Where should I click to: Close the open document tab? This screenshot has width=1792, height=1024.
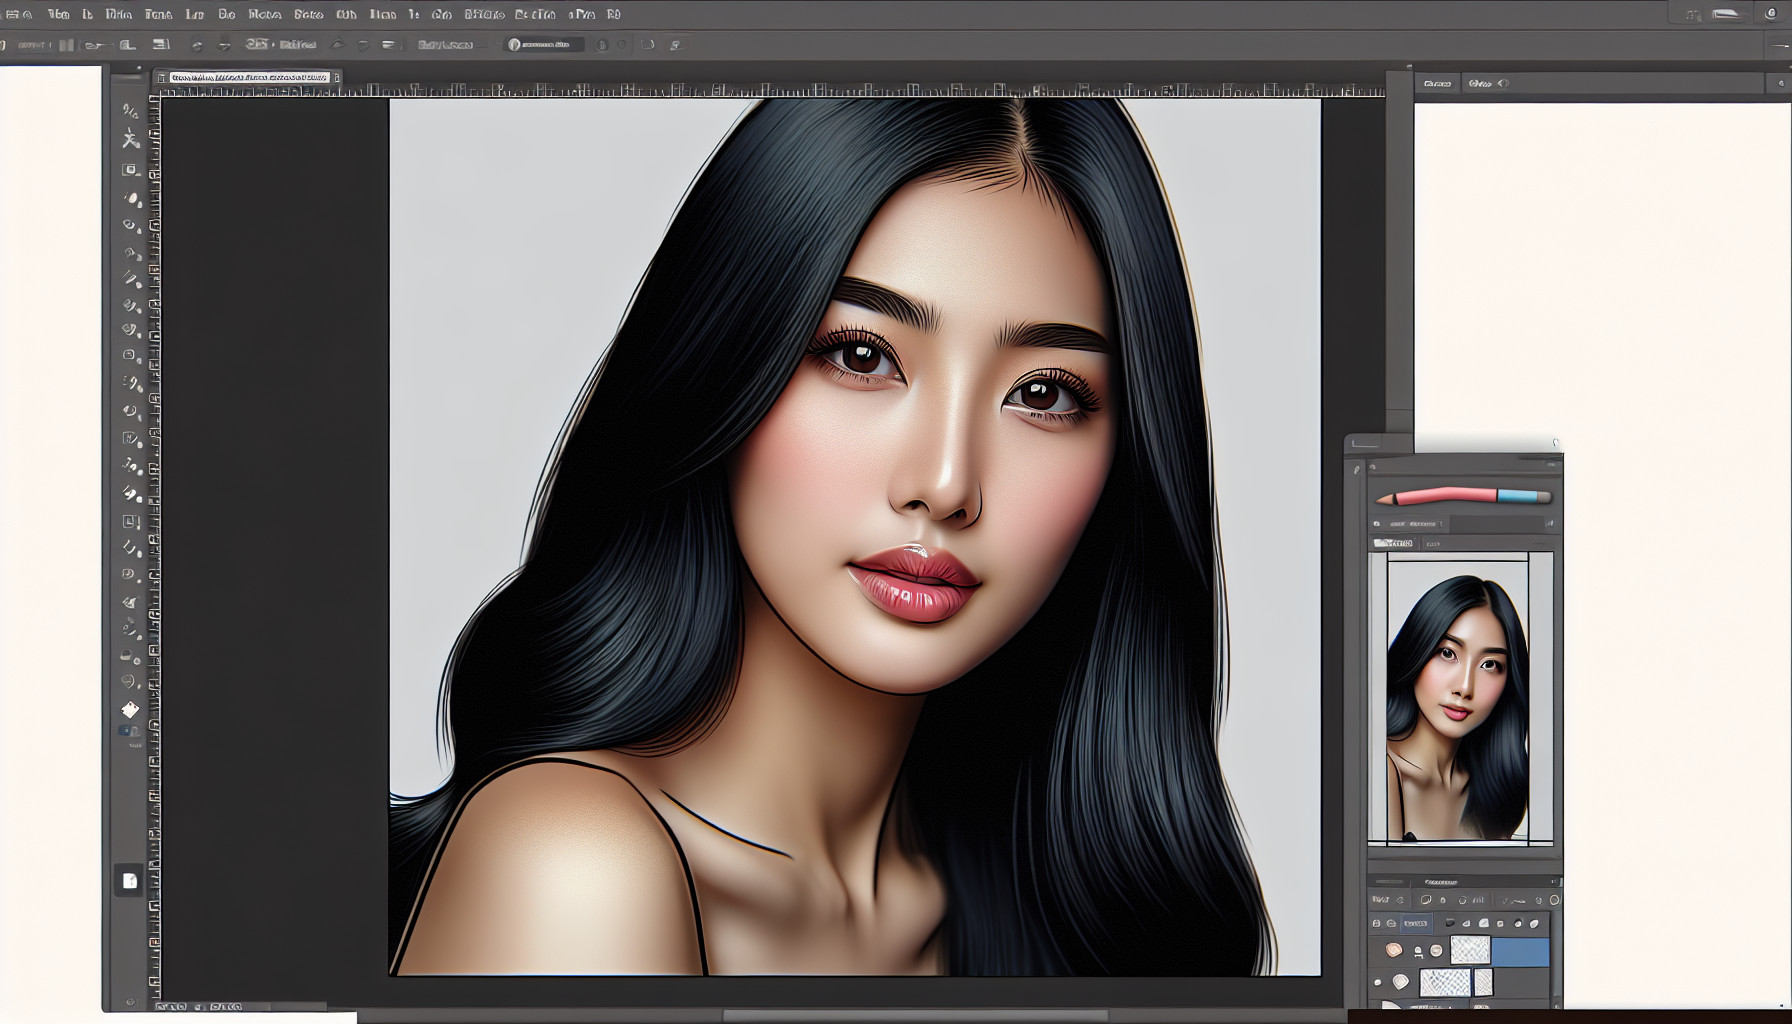pos(336,77)
